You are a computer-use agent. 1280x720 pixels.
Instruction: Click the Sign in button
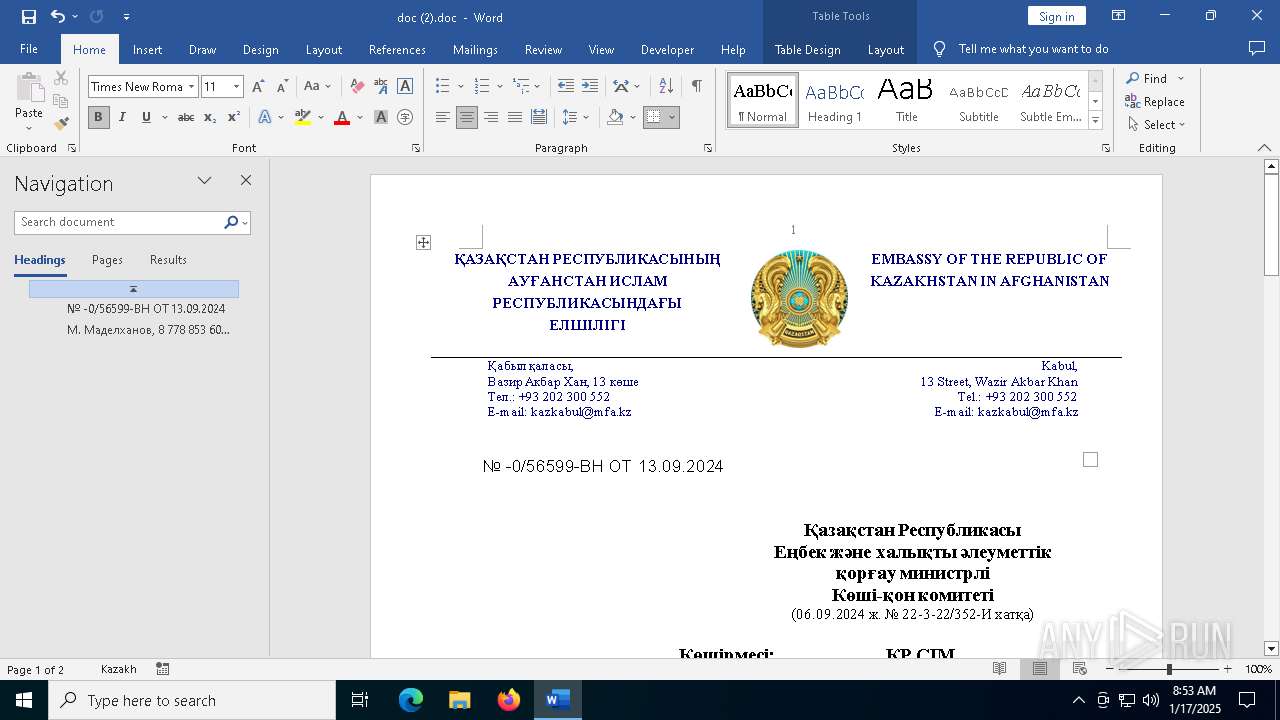coord(1056,16)
